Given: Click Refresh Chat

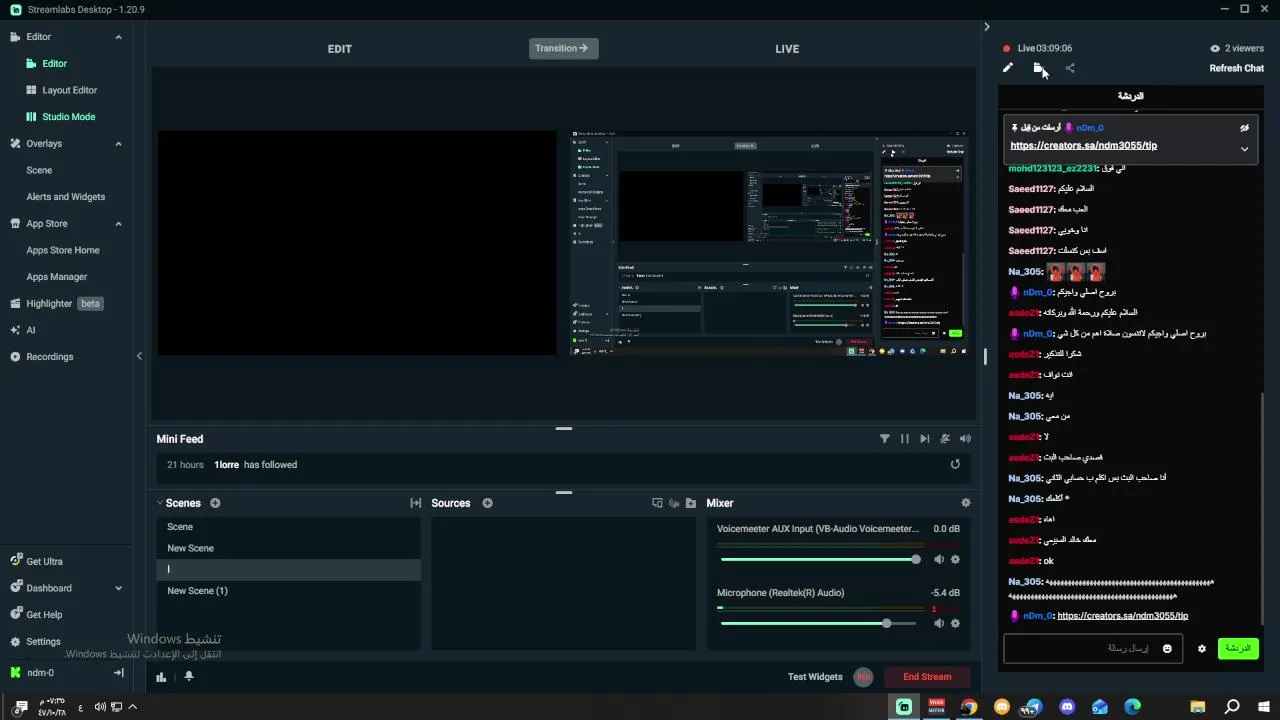Looking at the screenshot, I should tap(1237, 68).
